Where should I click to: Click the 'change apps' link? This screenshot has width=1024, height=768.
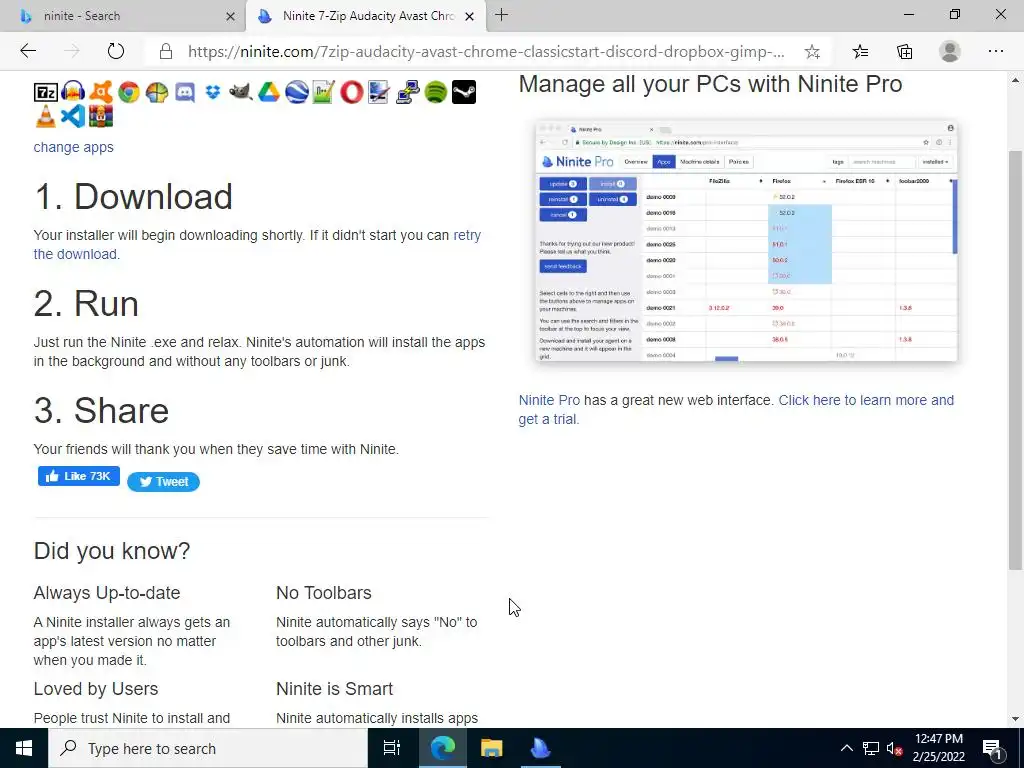[x=73, y=147]
